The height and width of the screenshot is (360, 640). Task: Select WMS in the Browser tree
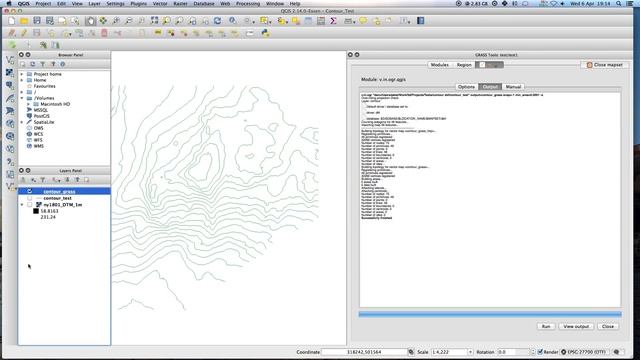[x=39, y=146]
